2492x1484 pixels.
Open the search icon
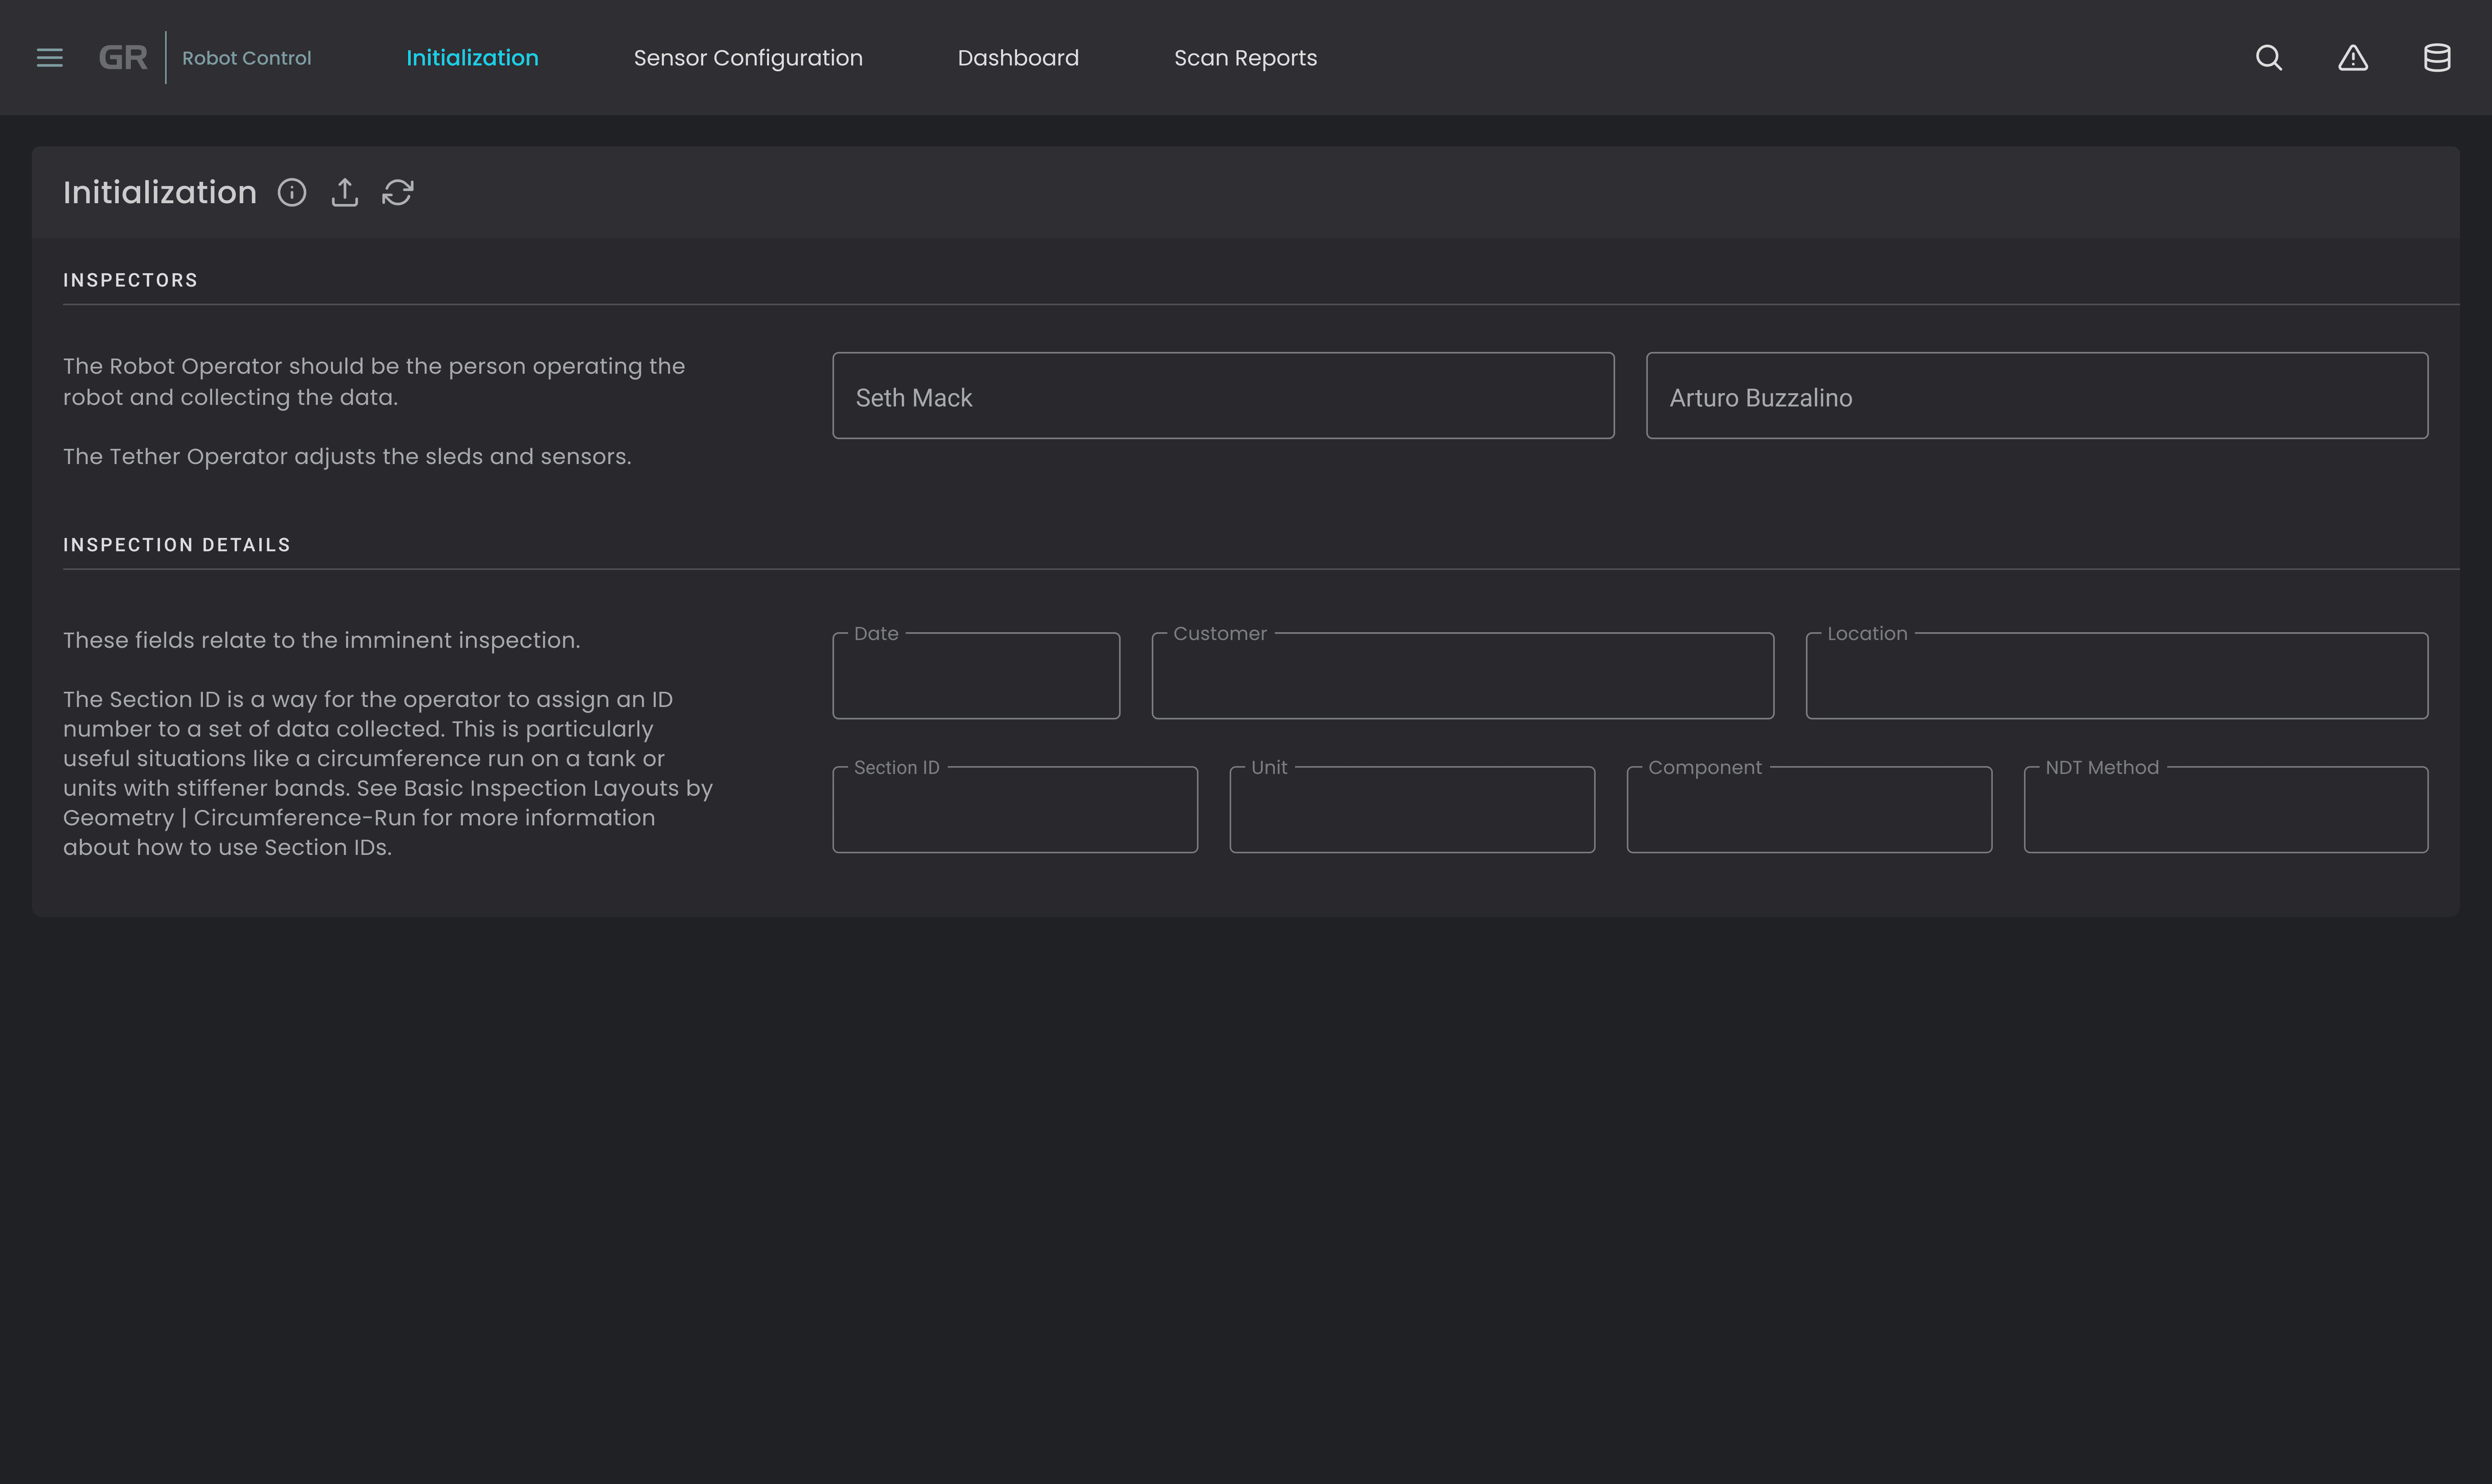(2269, 58)
